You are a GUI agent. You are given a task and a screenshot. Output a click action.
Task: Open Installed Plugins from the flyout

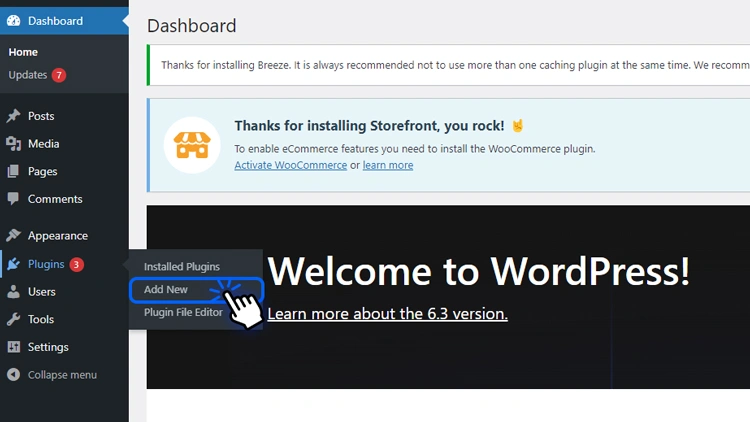(181, 267)
